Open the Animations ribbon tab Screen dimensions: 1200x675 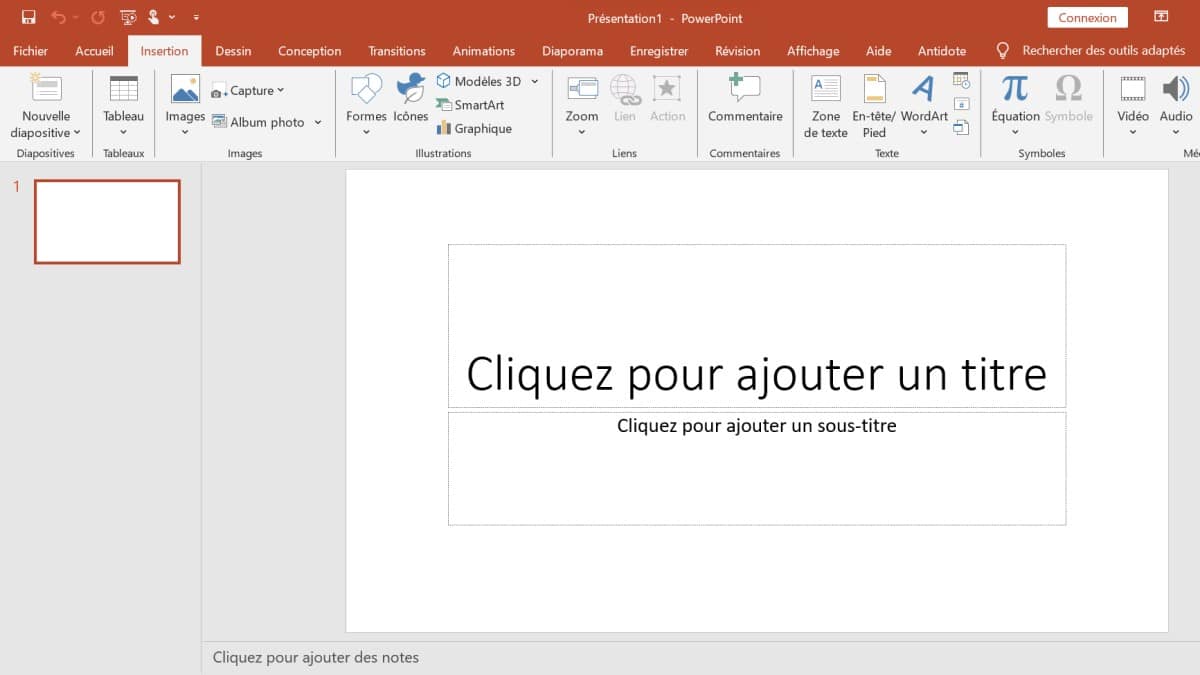pyautogui.click(x=483, y=51)
